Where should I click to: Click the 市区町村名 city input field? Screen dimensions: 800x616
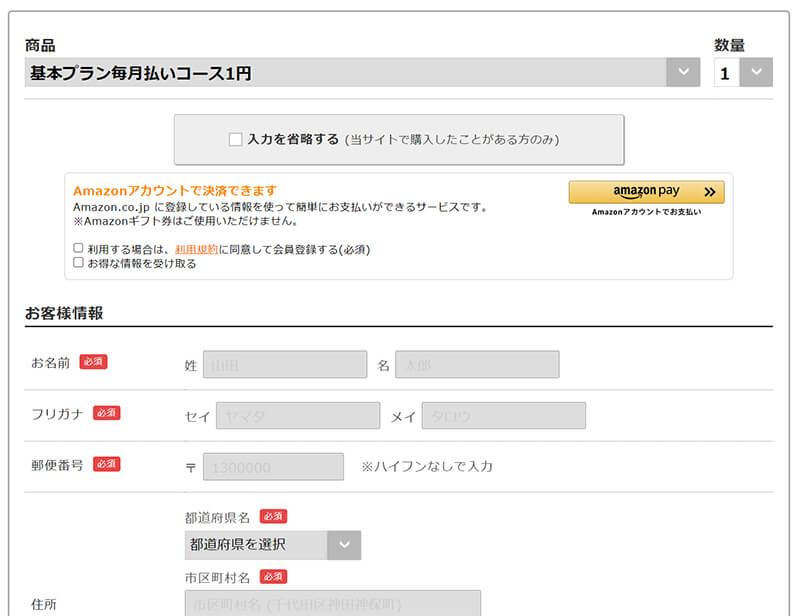pyautogui.click(x=333, y=604)
